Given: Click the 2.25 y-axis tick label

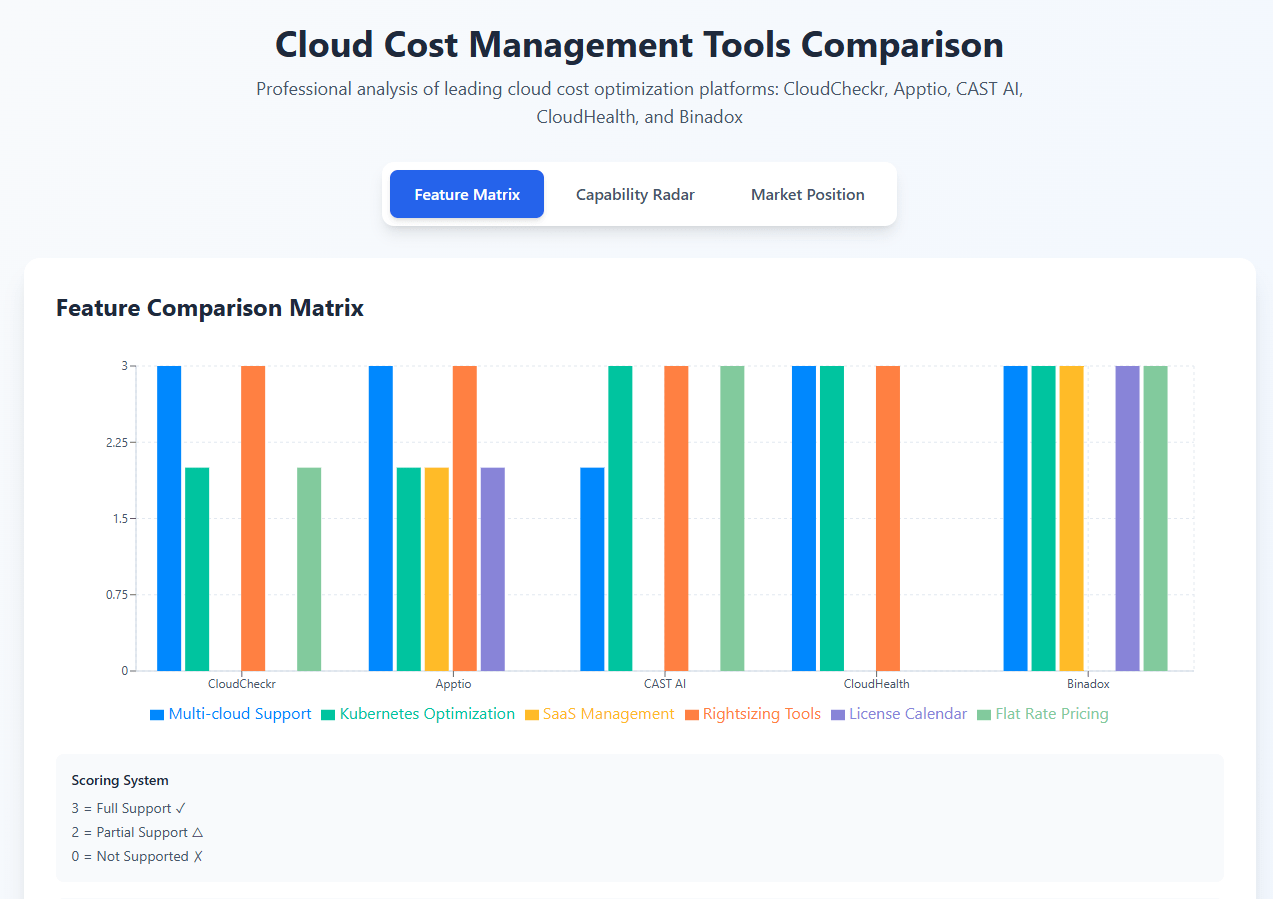Looking at the screenshot, I should (116, 442).
